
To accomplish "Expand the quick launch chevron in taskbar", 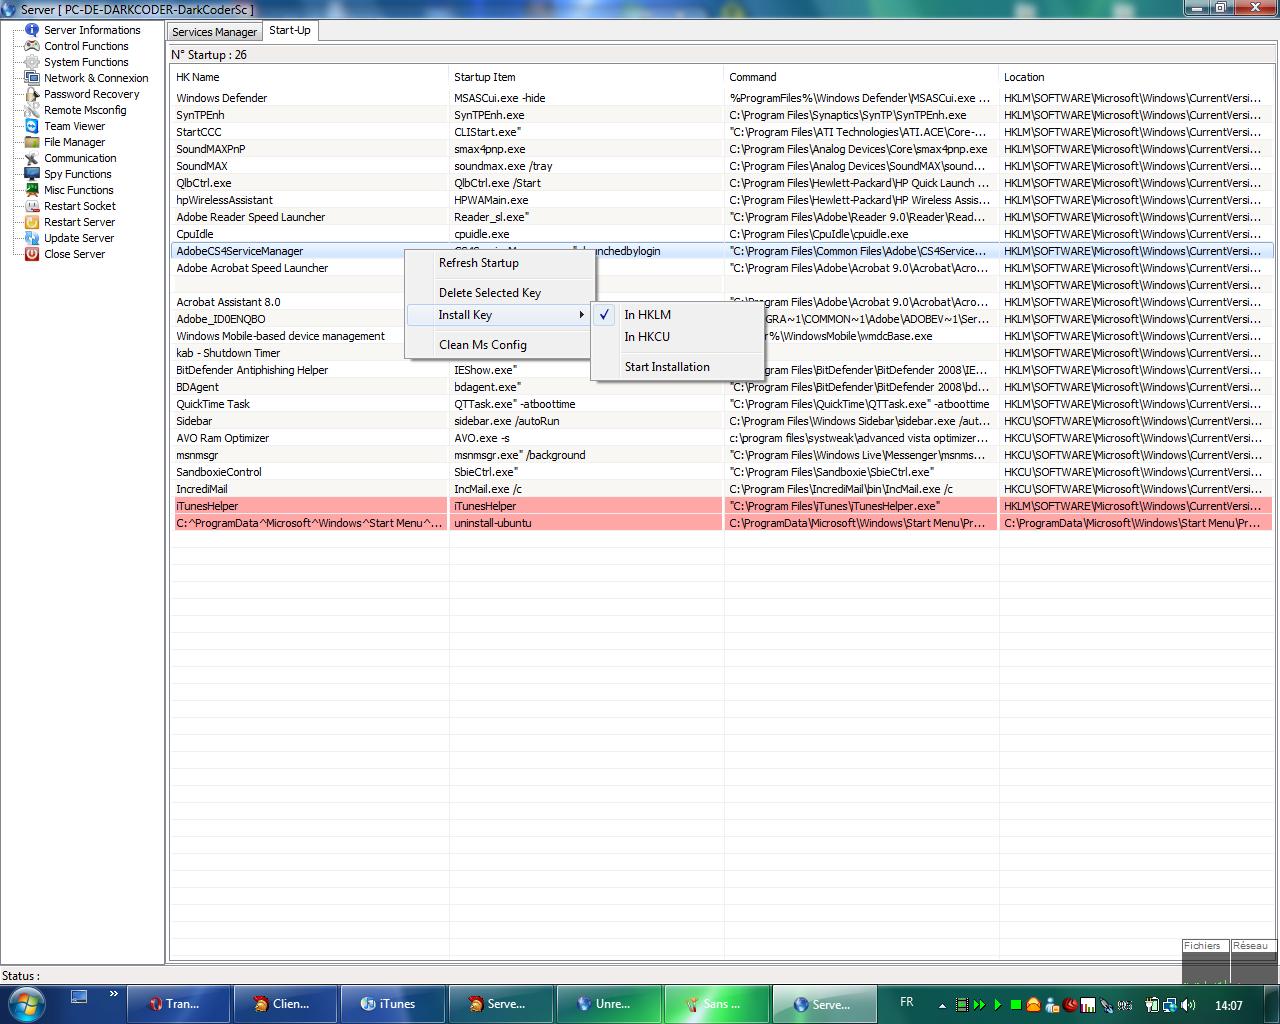I will point(113,994).
